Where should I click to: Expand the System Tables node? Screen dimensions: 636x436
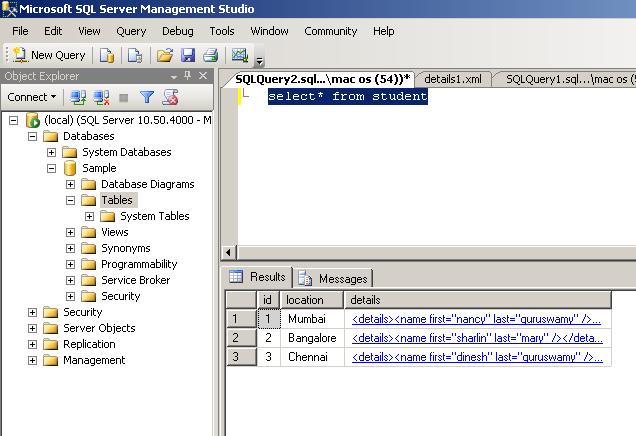[x=90, y=217]
